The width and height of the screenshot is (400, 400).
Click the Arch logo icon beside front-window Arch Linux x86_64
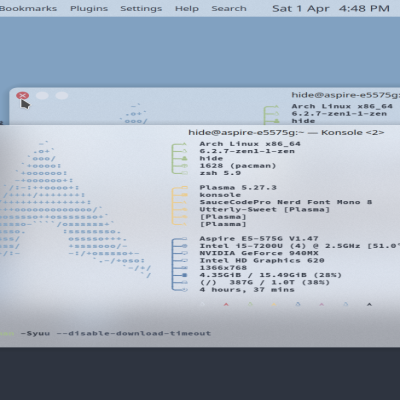184,144
